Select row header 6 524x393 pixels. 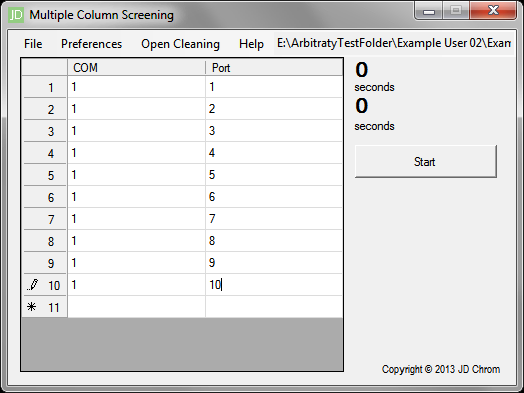pos(44,197)
